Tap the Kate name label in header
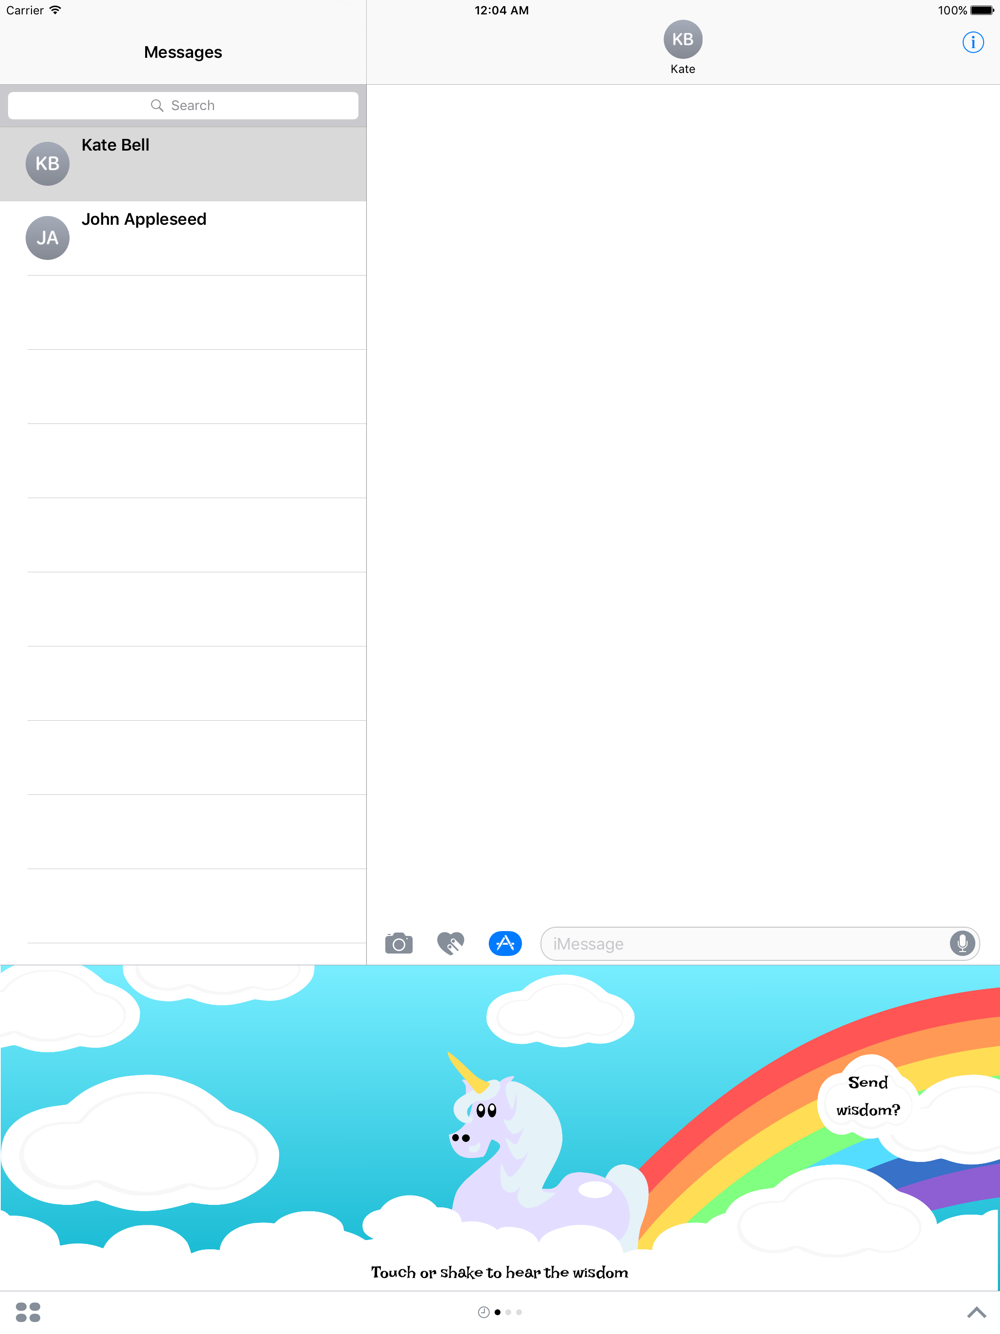The width and height of the screenshot is (1000, 1334). (683, 69)
